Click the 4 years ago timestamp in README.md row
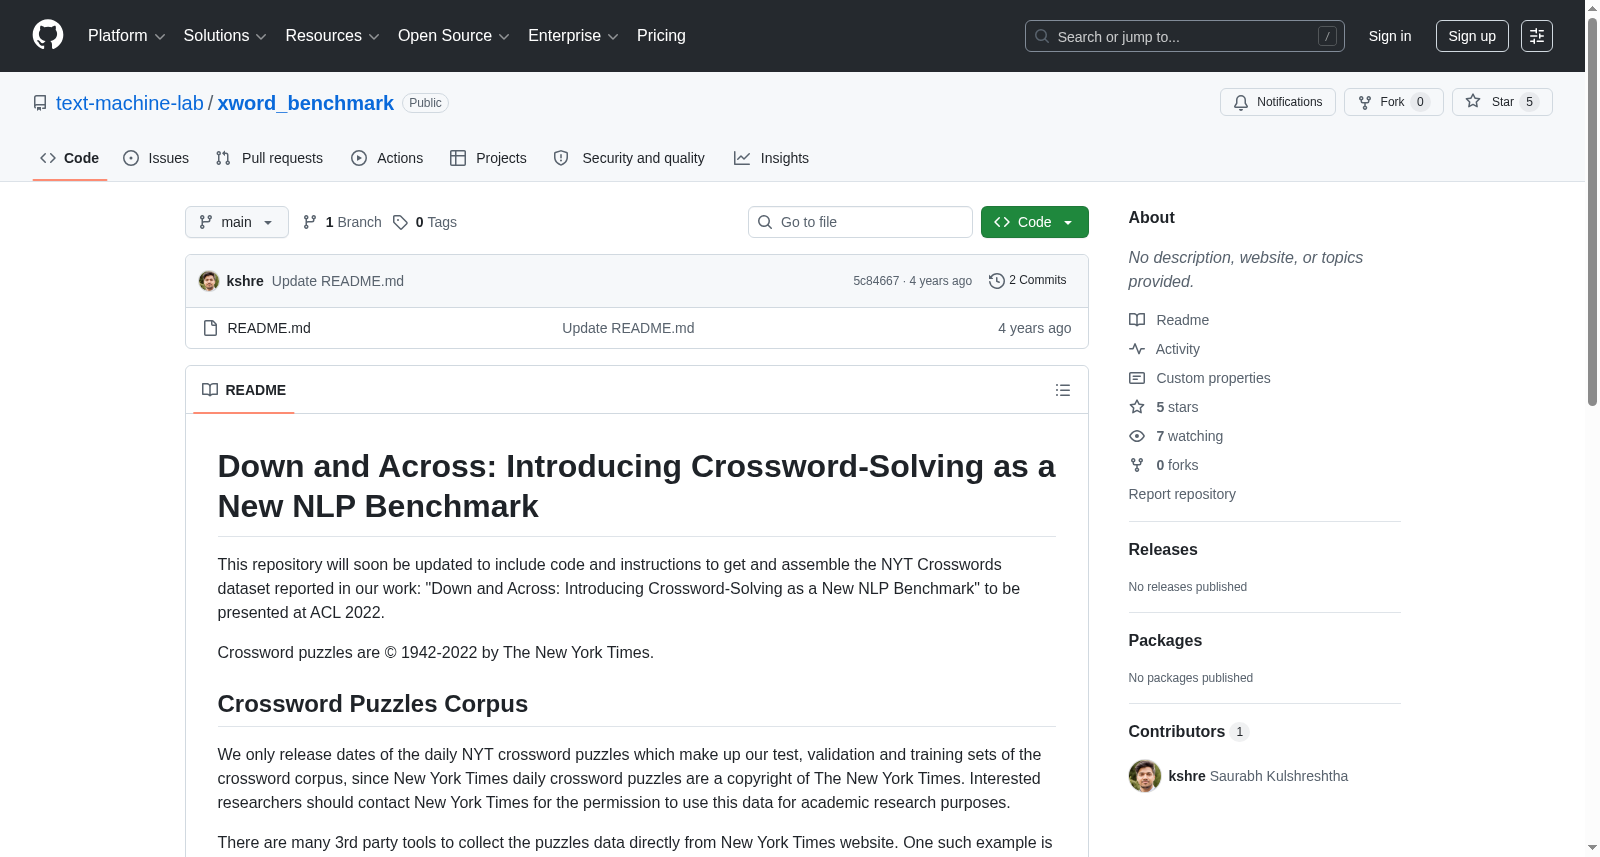 point(1034,328)
